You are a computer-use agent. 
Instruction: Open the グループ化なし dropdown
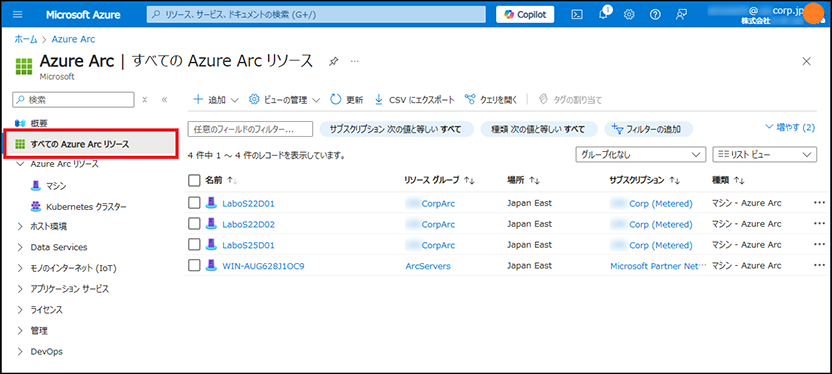pos(640,154)
